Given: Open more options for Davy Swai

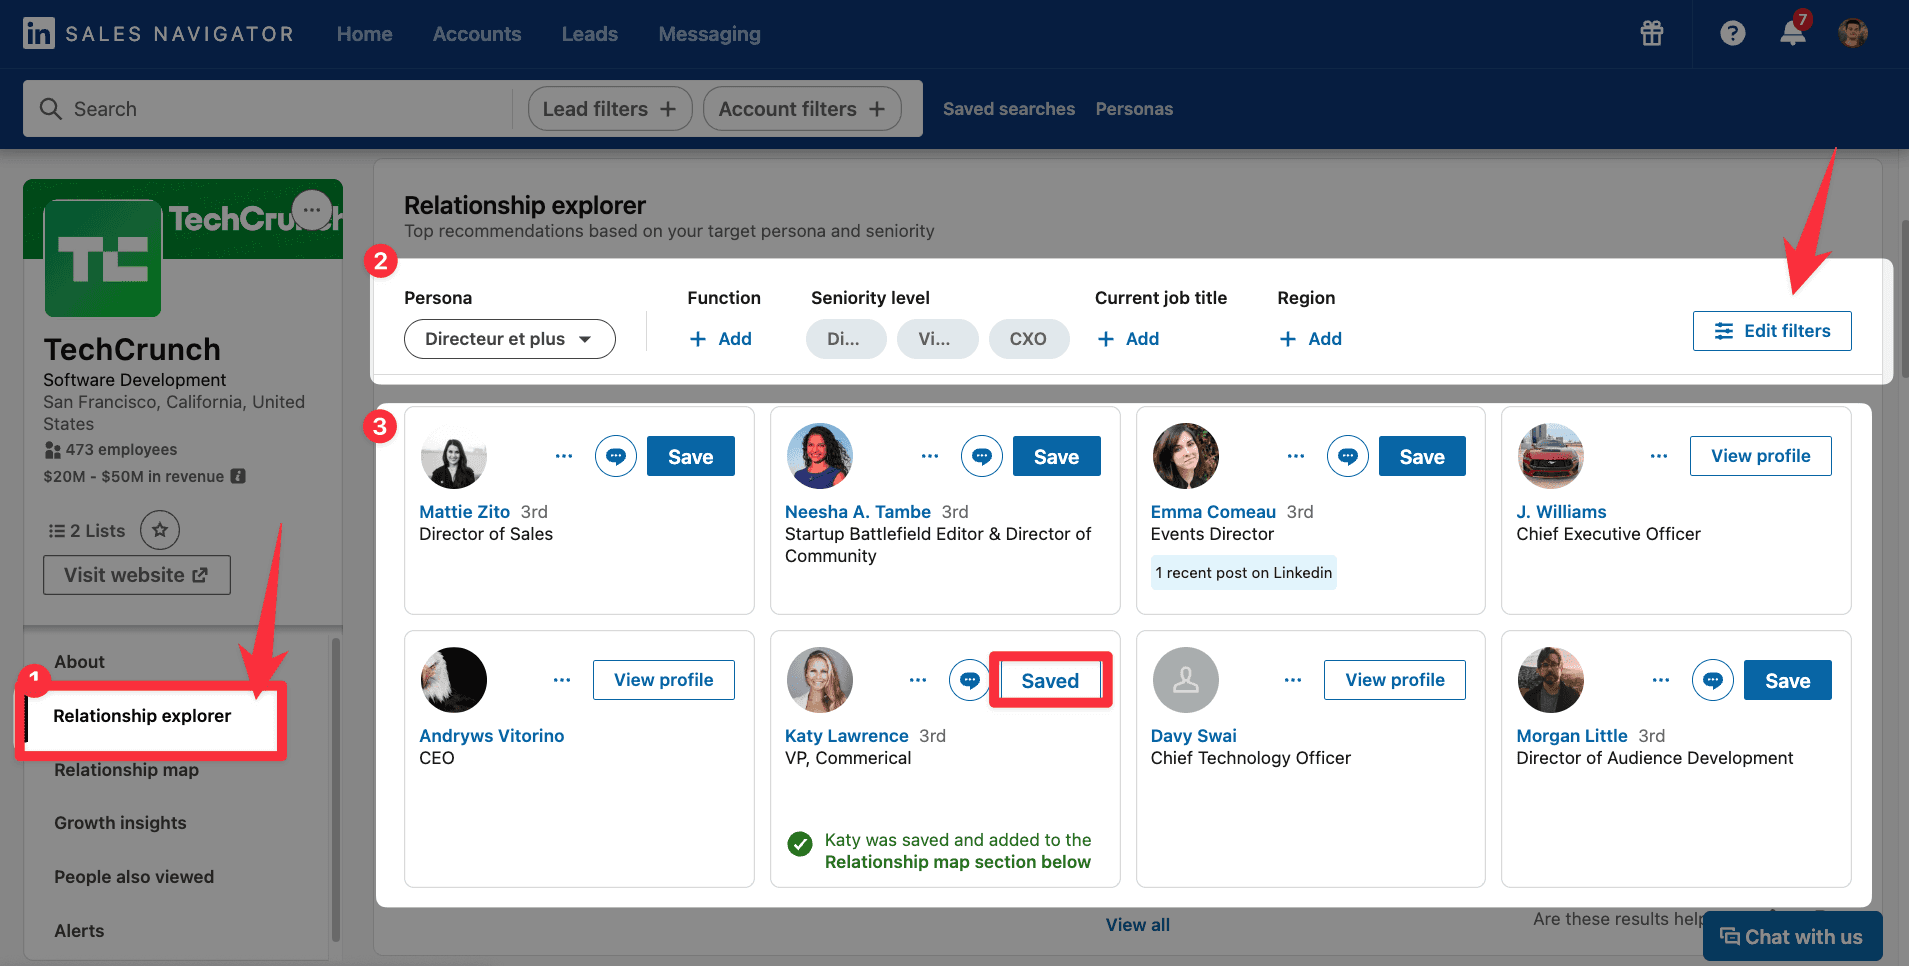Looking at the screenshot, I should [x=1293, y=680].
